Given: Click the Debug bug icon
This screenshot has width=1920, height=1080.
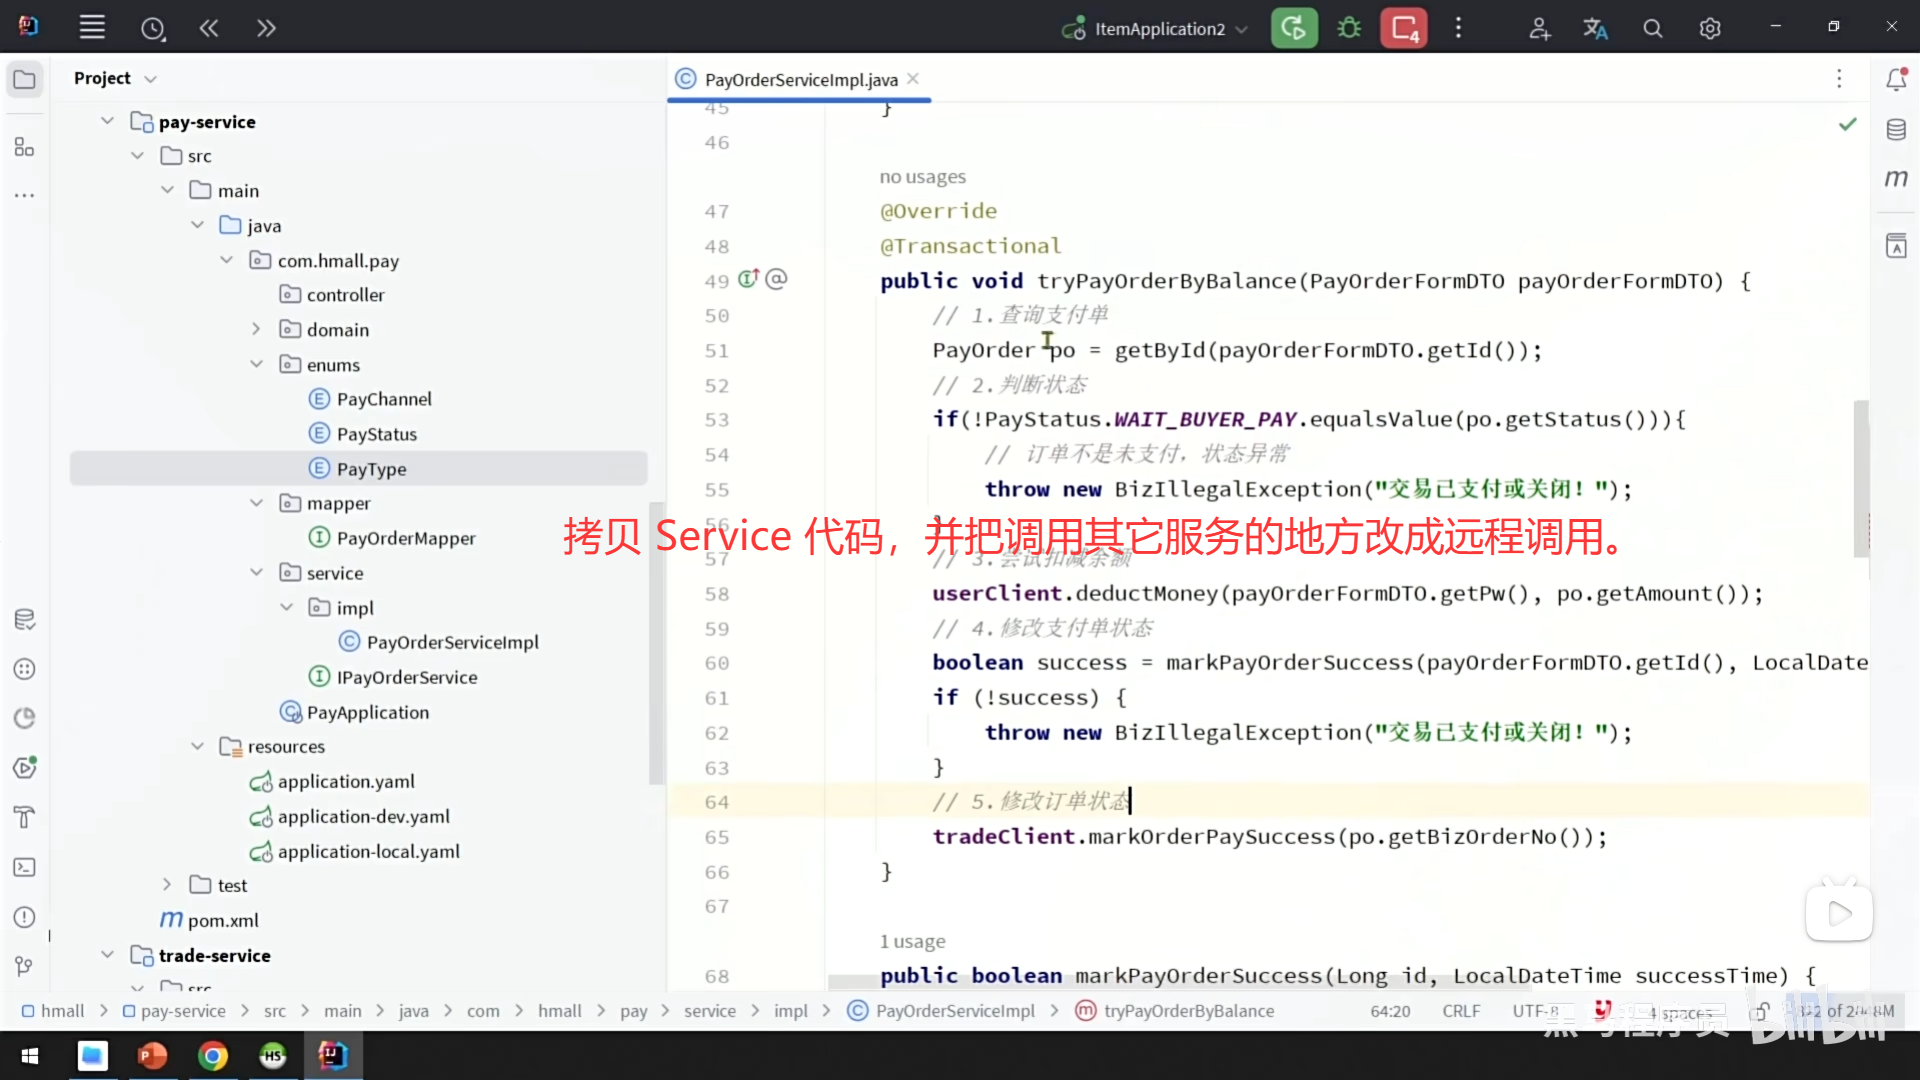Looking at the screenshot, I should (x=1349, y=28).
